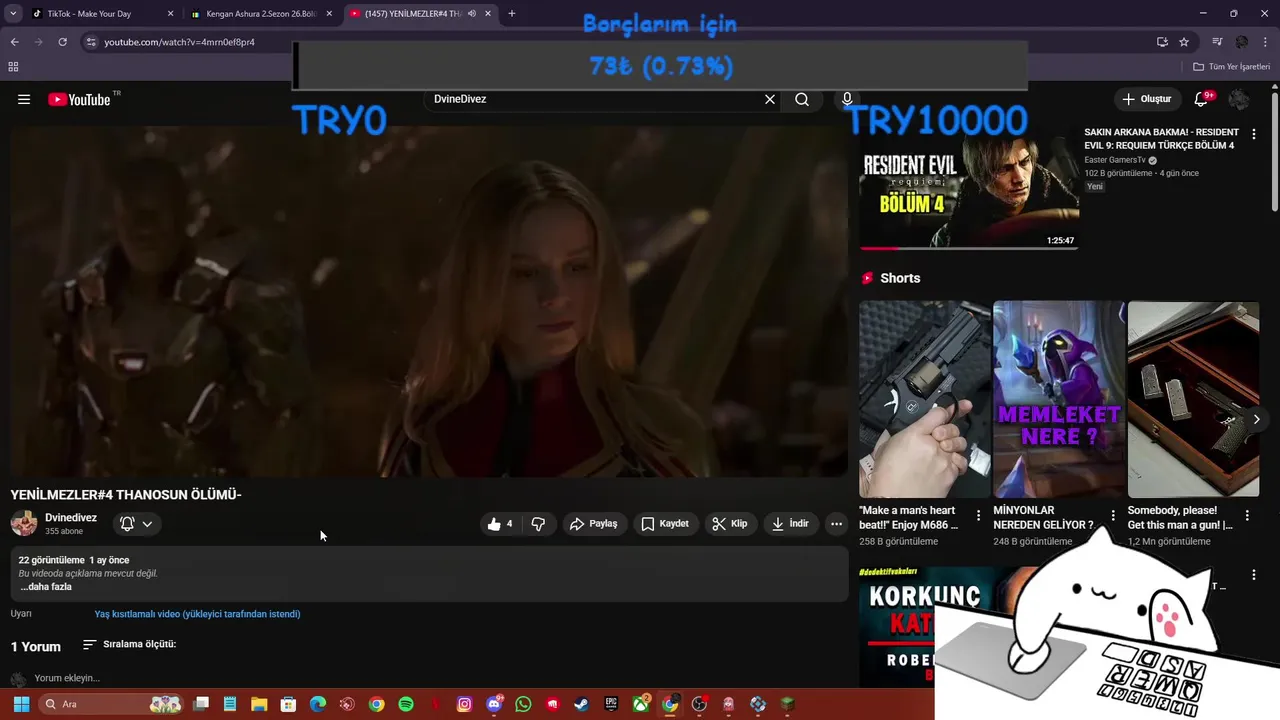Launch Spotify from the taskbar
Viewport: 1280px width, 720px height.
(406, 704)
